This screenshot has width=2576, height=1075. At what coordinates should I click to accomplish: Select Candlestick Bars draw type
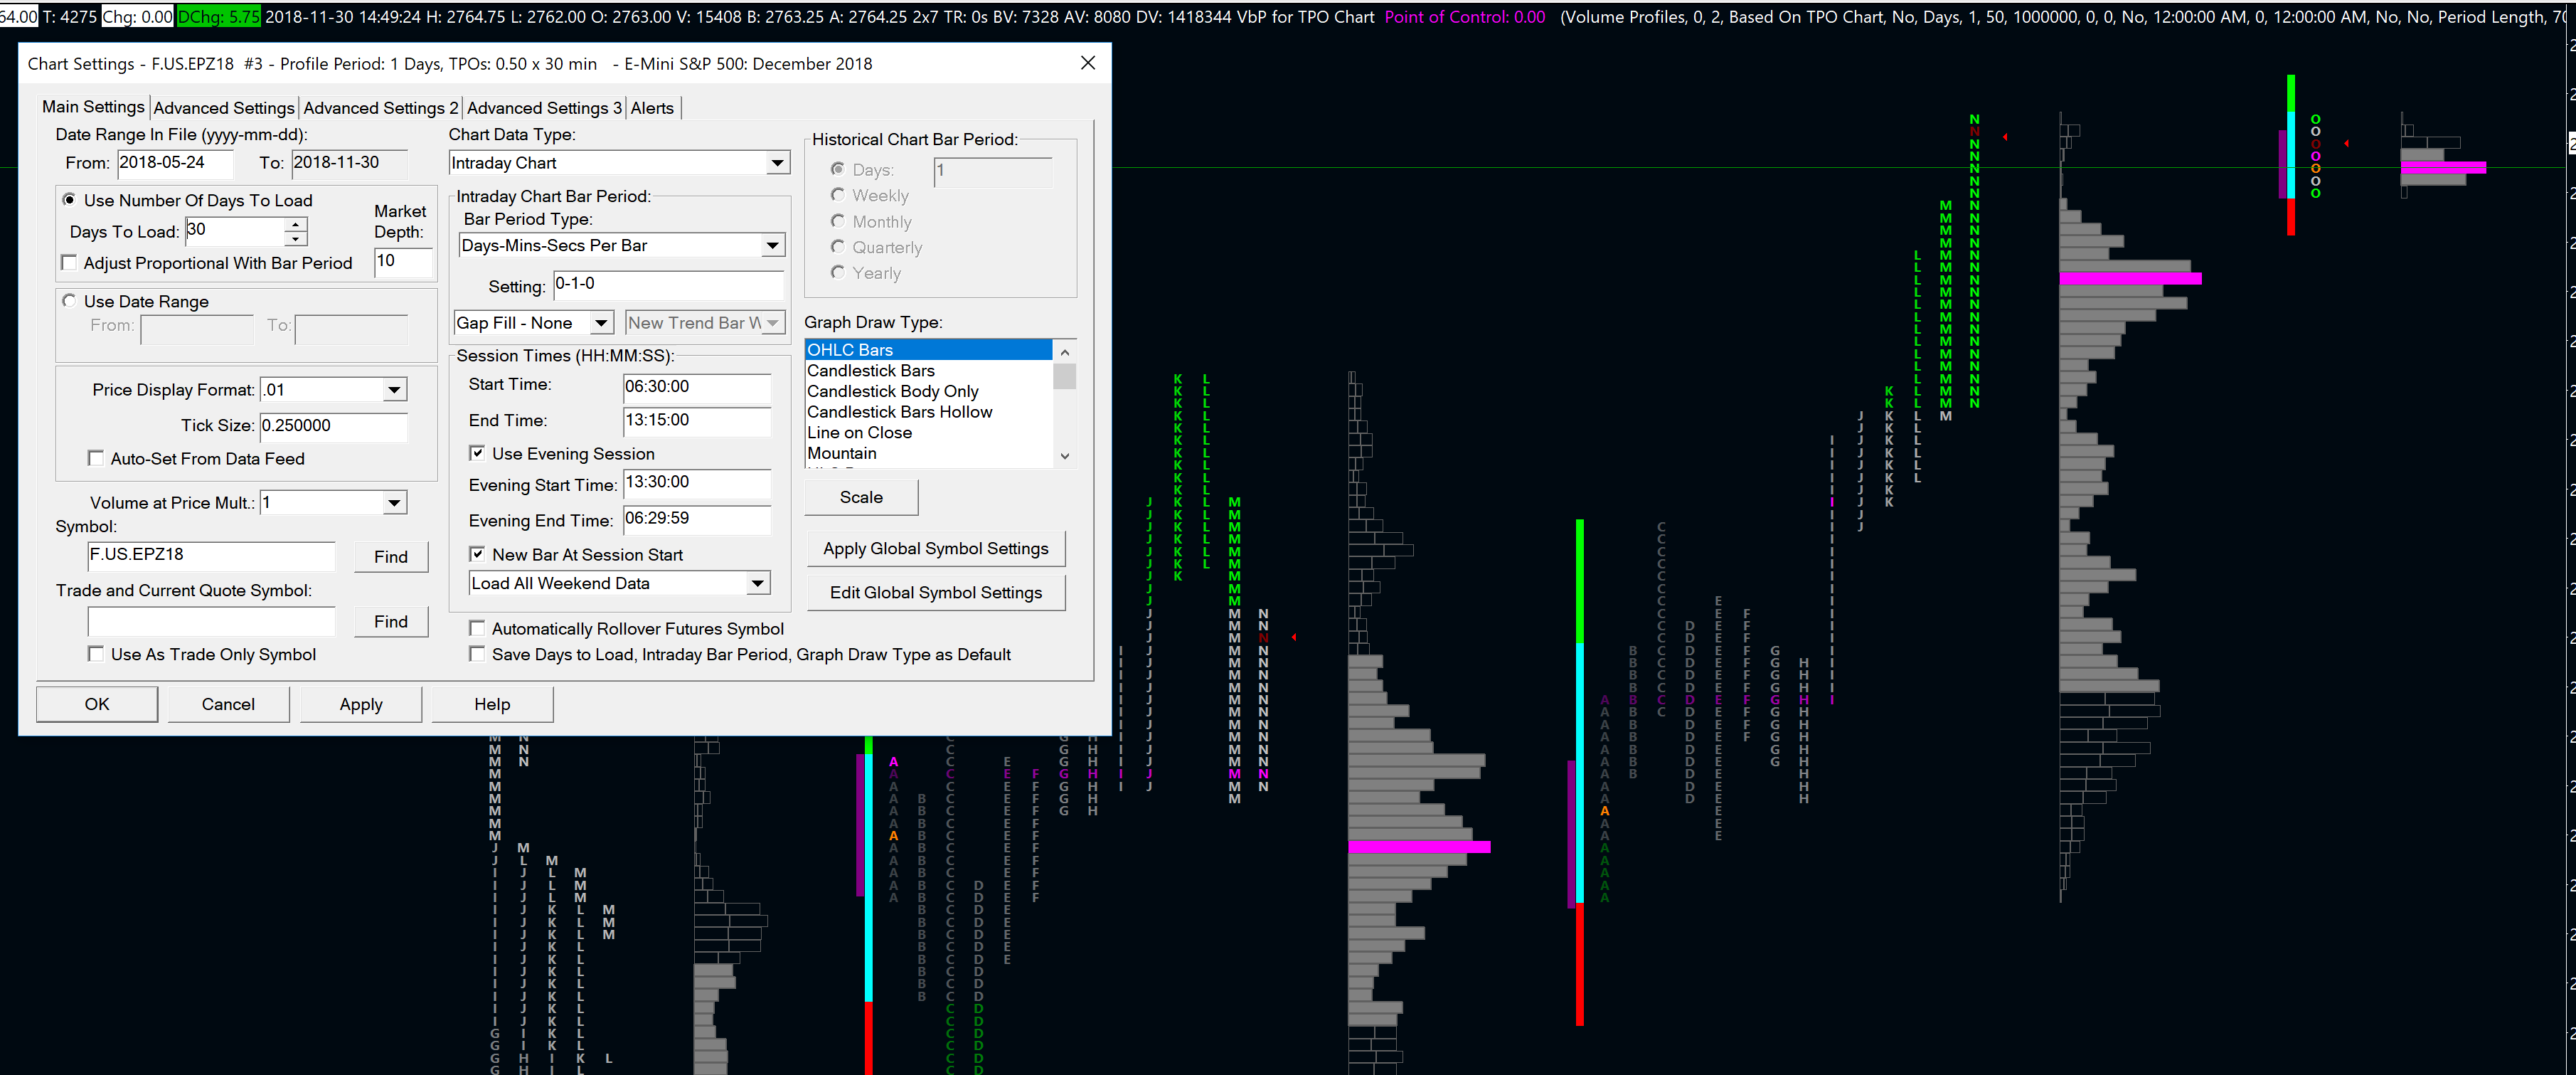pyautogui.click(x=928, y=371)
